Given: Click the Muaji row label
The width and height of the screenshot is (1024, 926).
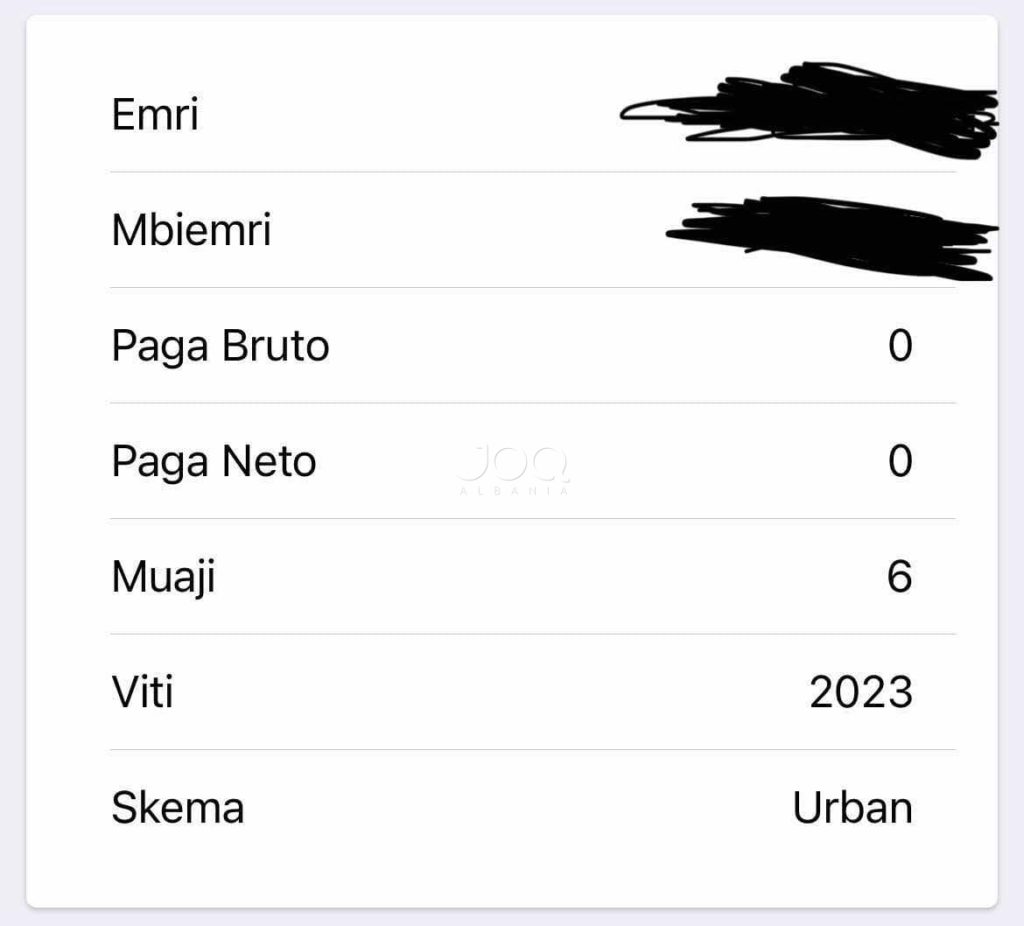Looking at the screenshot, I should (x=163, y=577).
